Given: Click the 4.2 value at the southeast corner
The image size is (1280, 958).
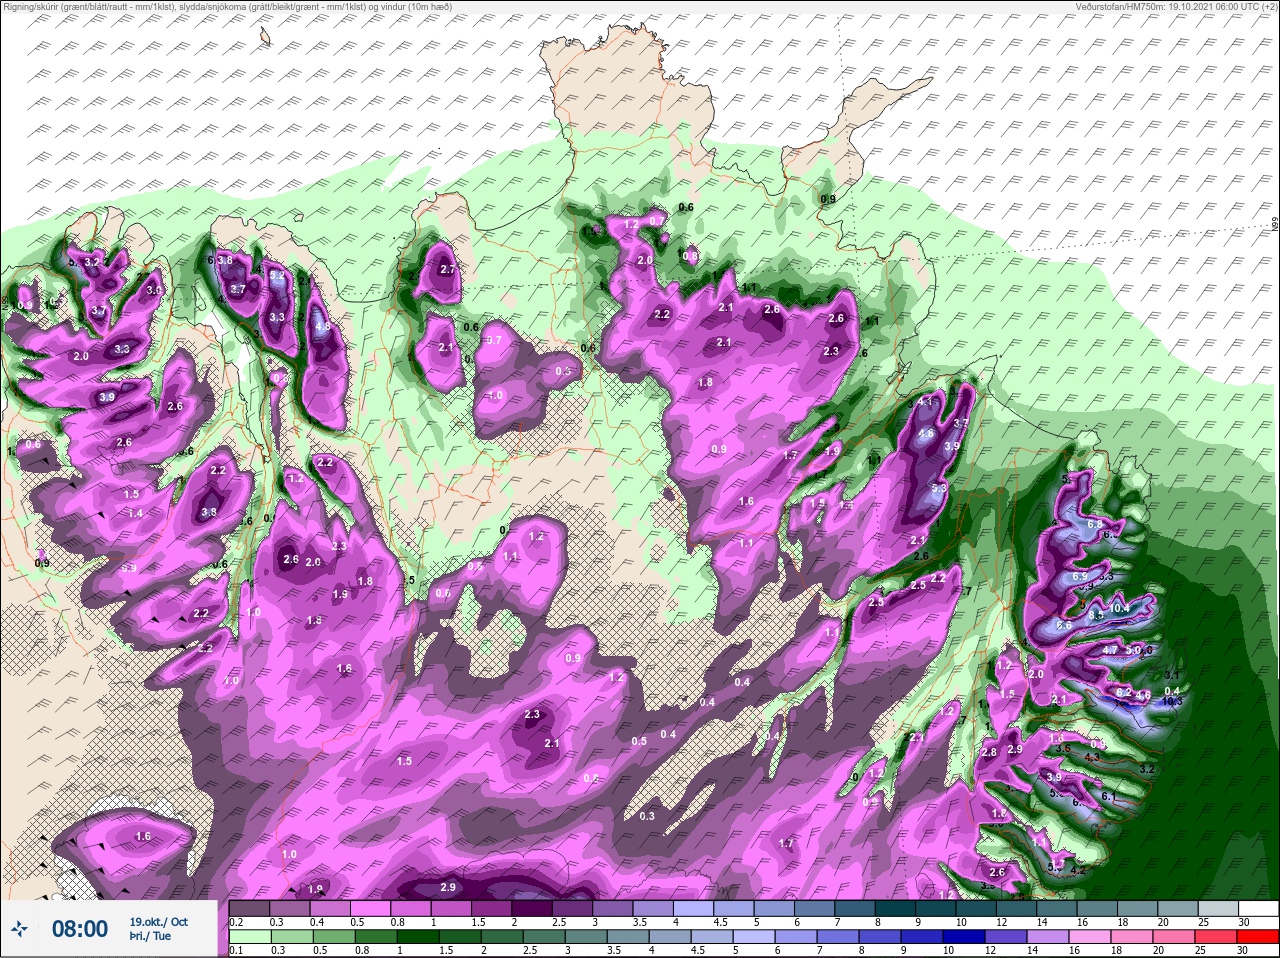Looking at the screenshot, I should pyautogui.click(x=1078, y=870).
